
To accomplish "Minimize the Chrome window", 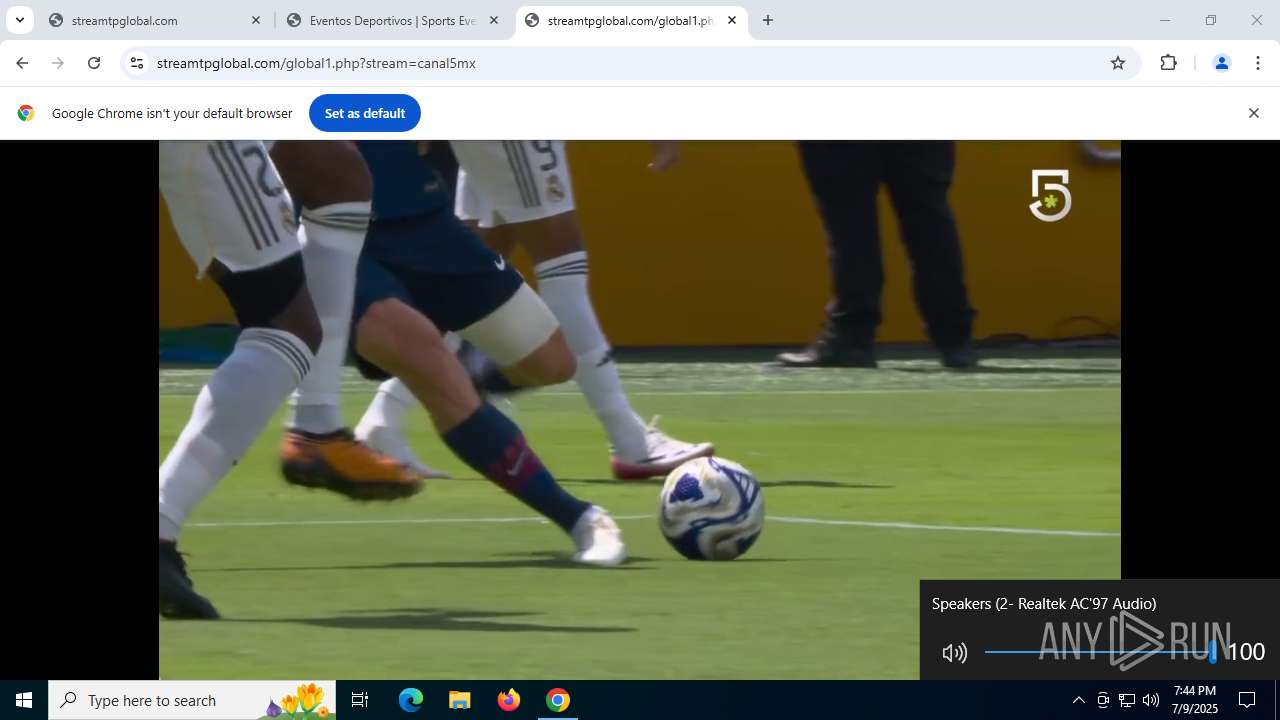I will click(x=1164, y=20).
